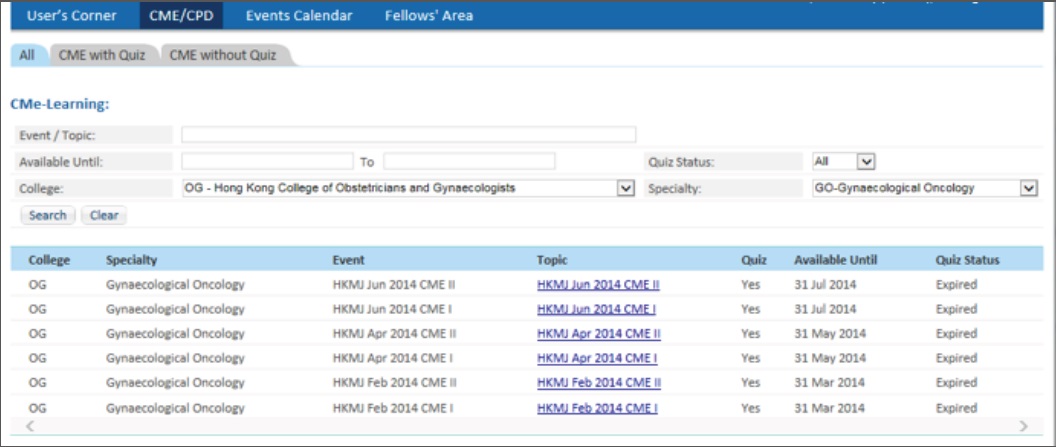Click the left arrow of horizontal scrollbar
The image size is (1056, 447).
[29, 426]
